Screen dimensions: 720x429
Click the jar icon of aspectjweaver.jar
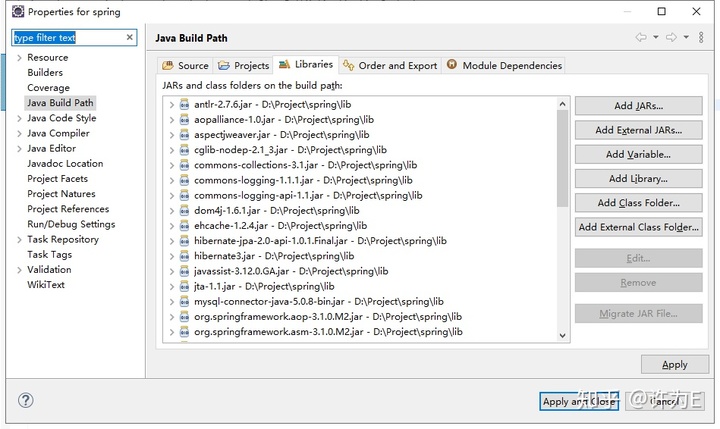coord(184,135)
